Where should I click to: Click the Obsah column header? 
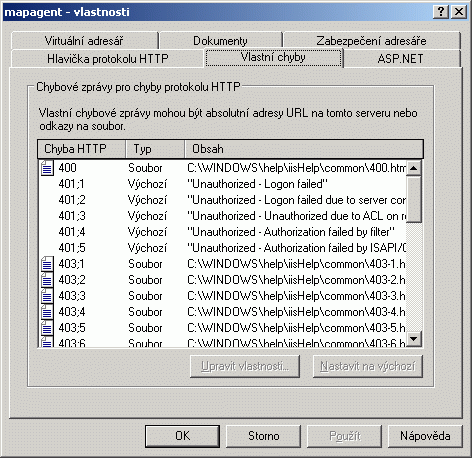coord(304,149)
